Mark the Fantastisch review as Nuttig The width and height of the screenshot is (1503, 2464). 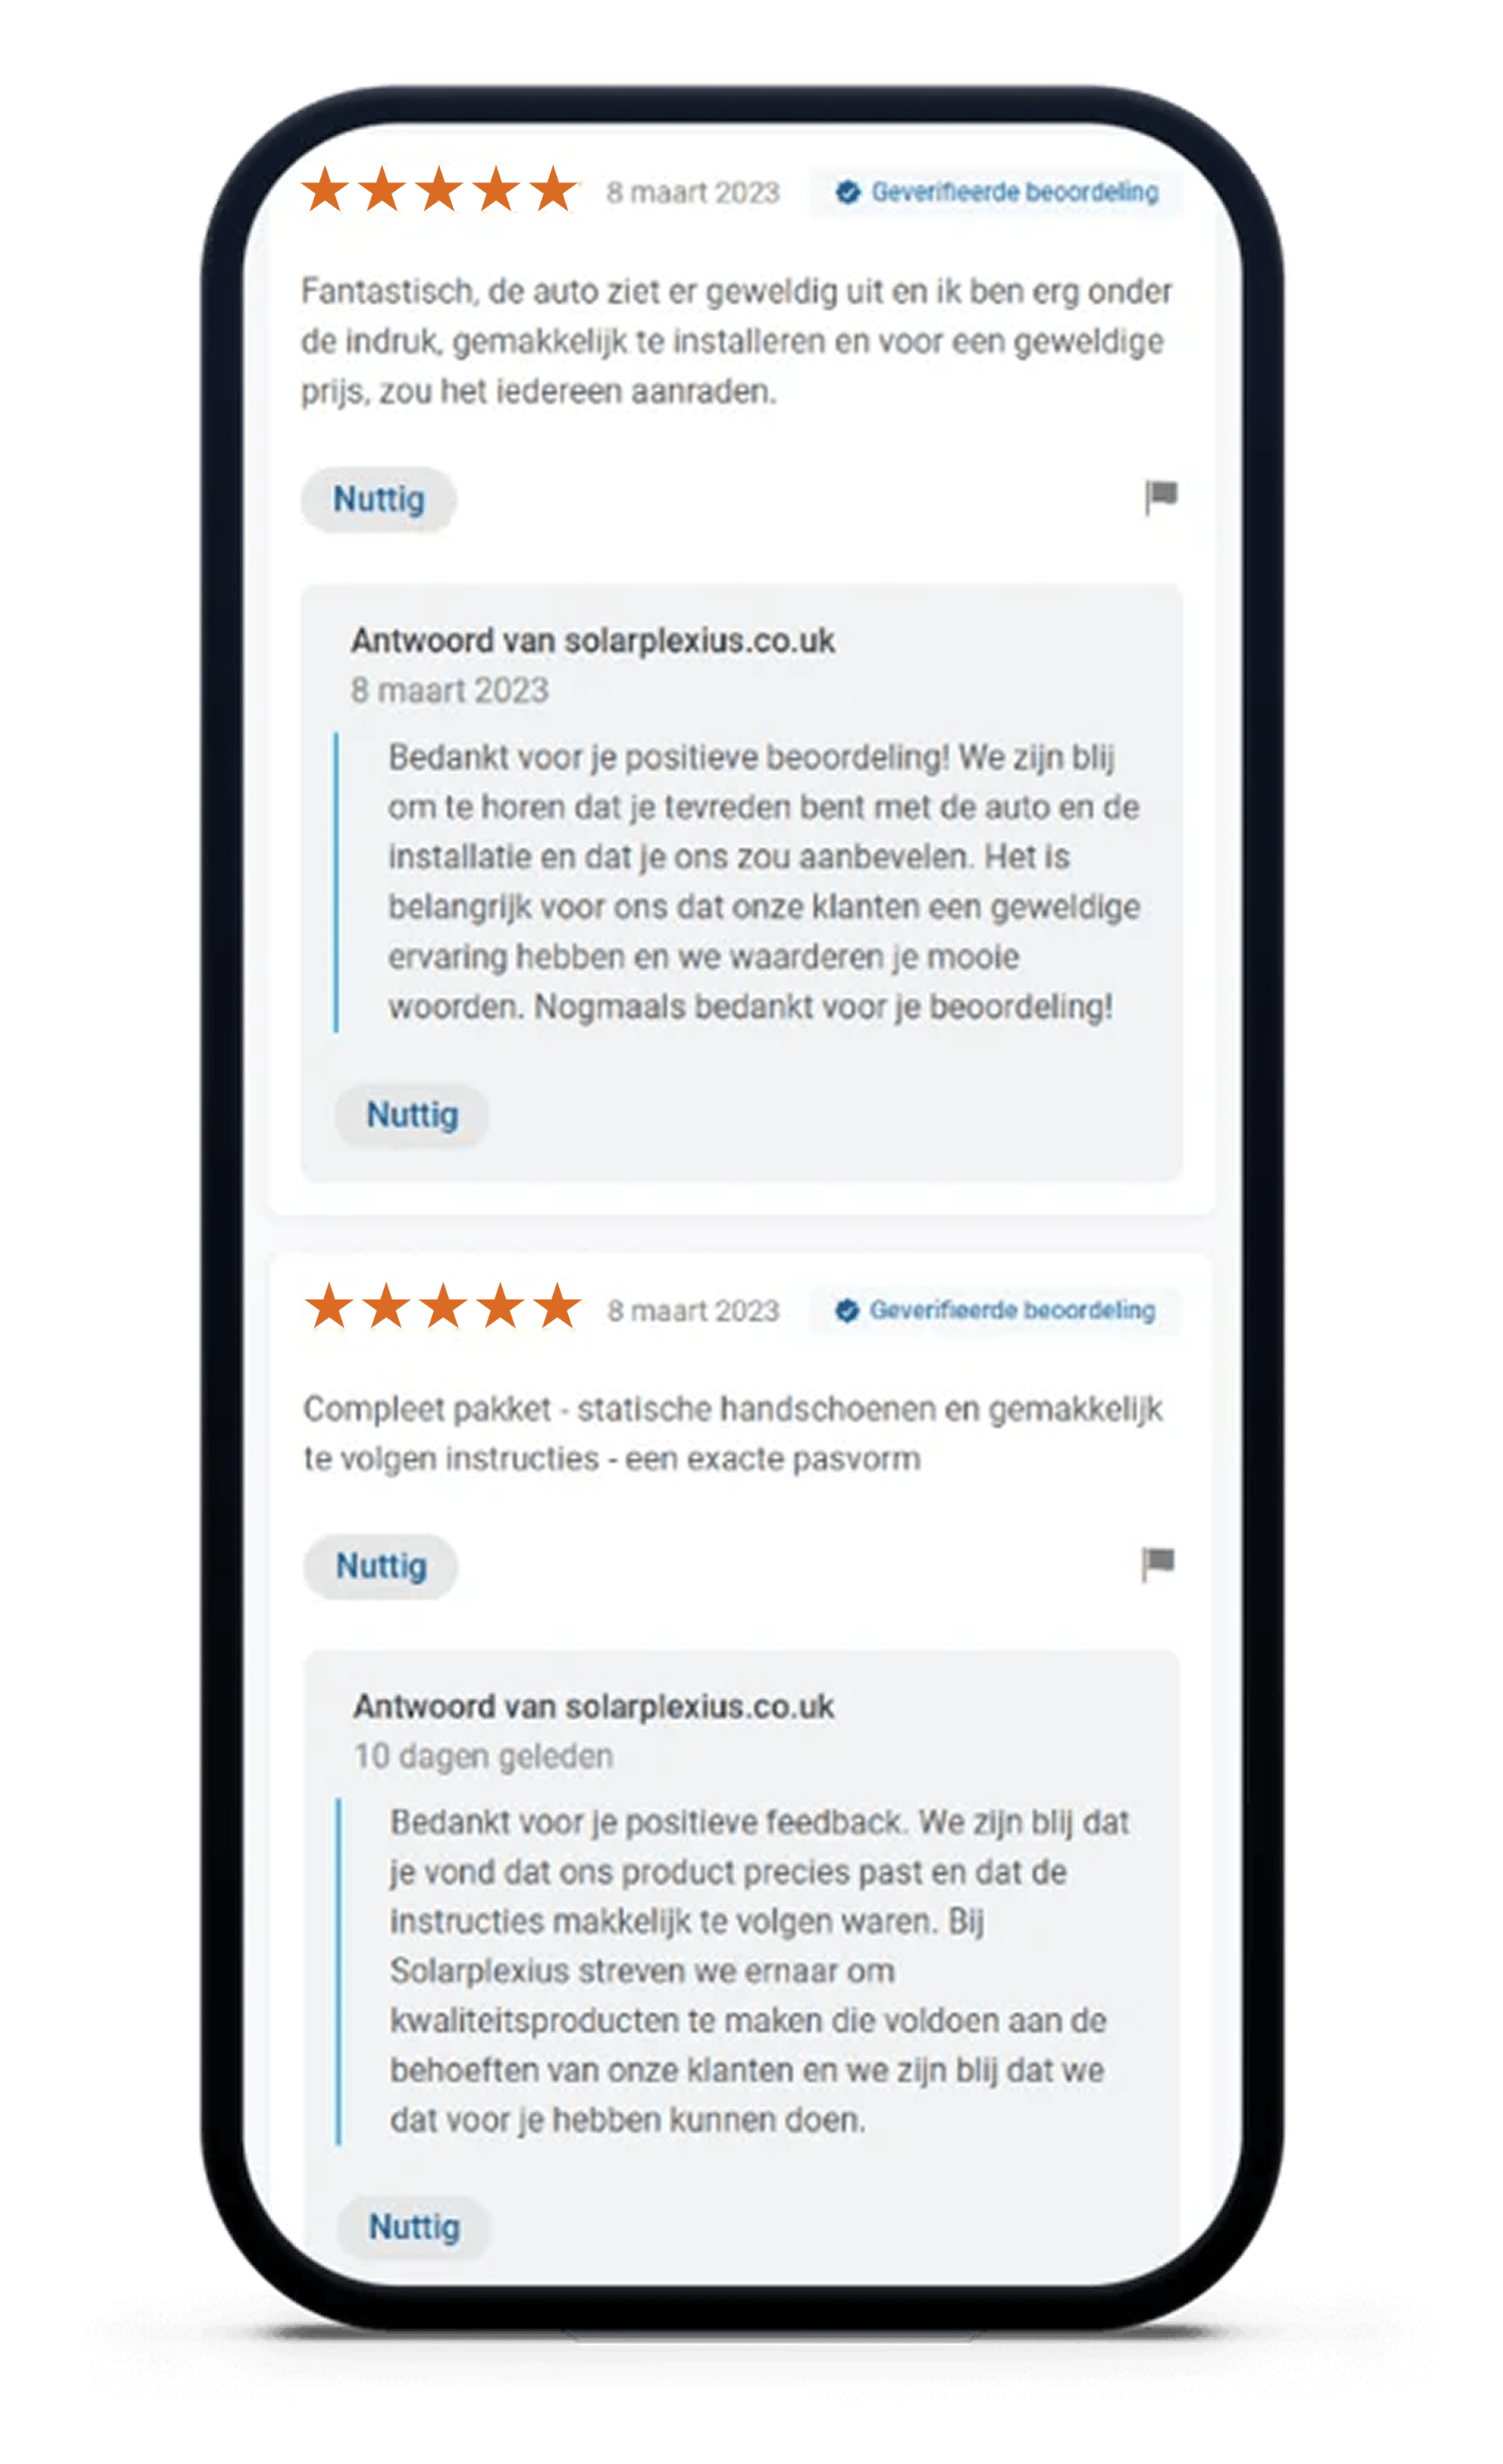(x=378, y=499)
